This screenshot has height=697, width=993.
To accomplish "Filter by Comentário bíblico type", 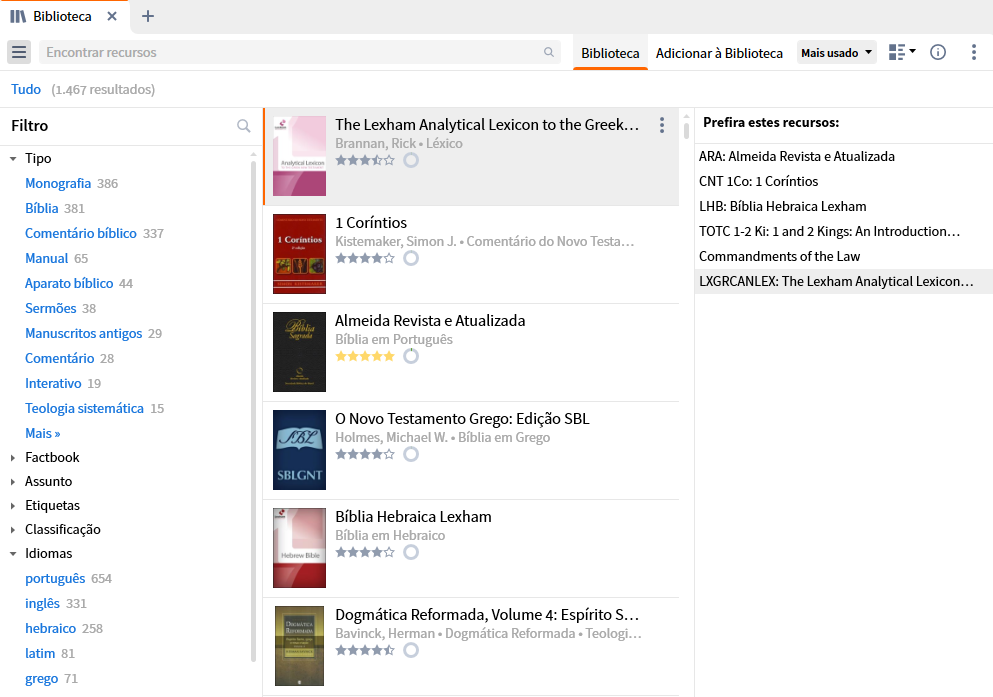I will coord(81,234).
